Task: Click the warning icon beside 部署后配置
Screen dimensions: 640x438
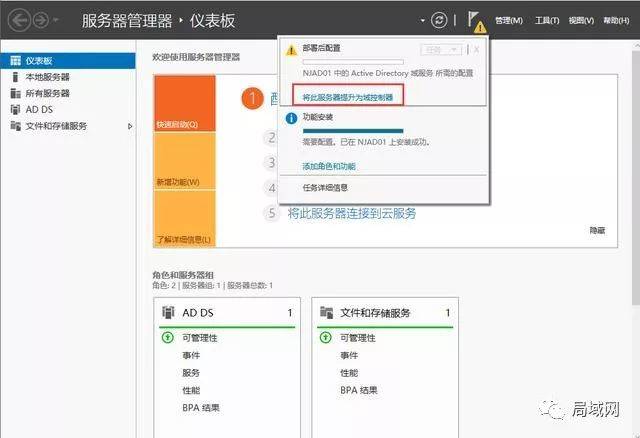Action: (291, 50)
